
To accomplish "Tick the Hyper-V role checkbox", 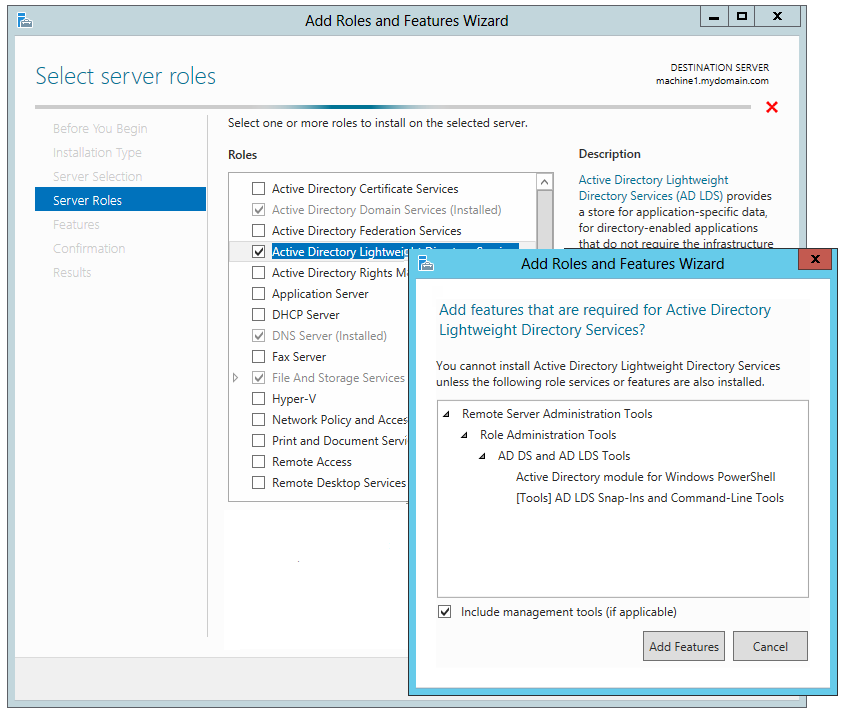I will [x=259, y=399].
